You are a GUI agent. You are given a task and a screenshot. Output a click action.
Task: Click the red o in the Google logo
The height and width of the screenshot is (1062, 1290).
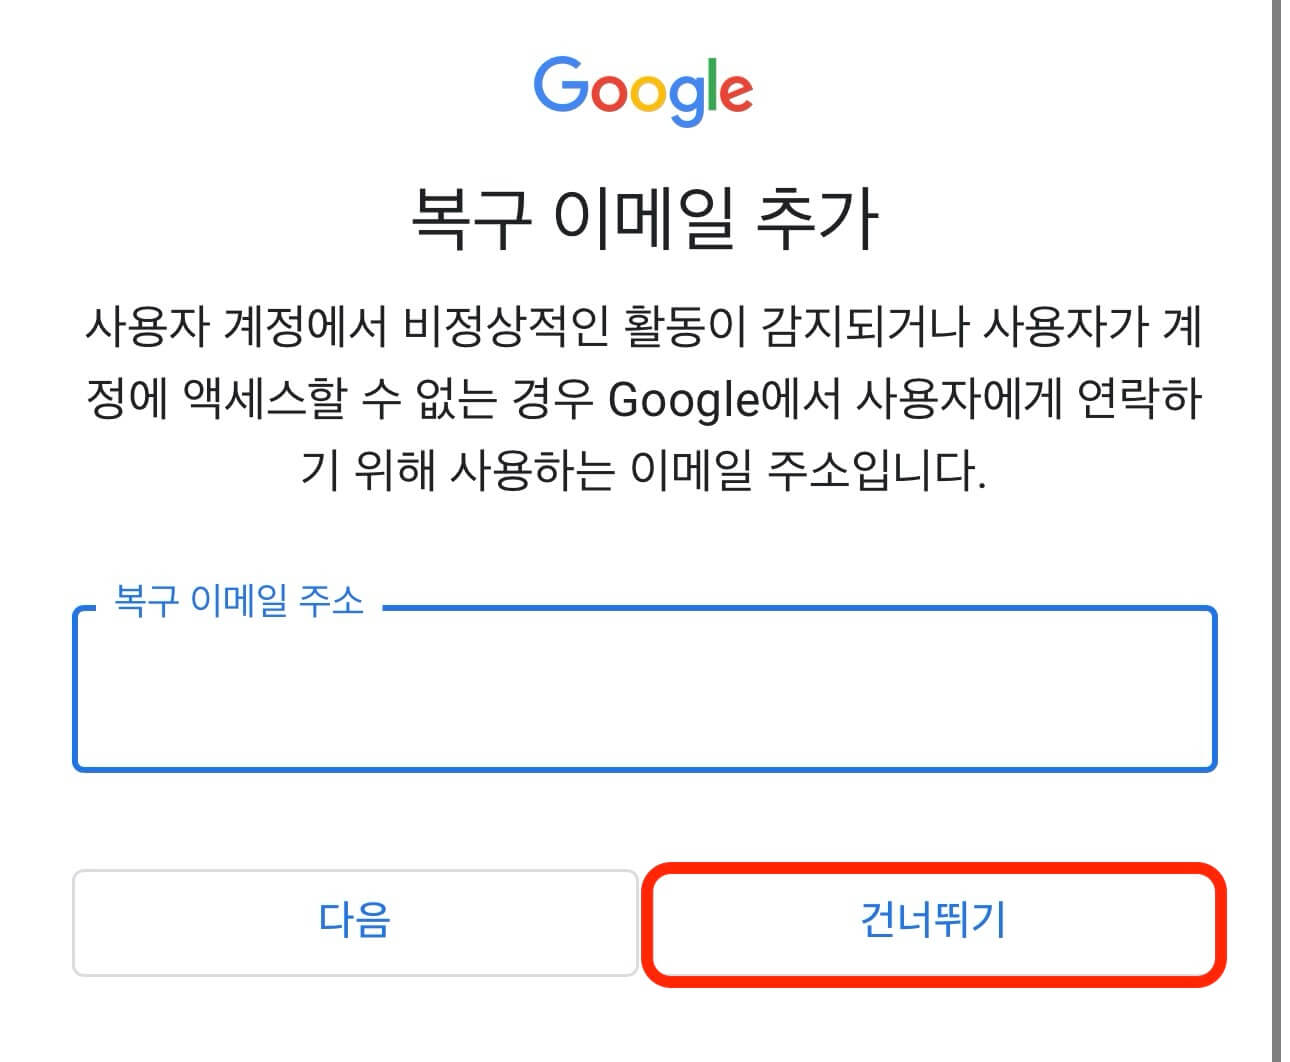611,95
